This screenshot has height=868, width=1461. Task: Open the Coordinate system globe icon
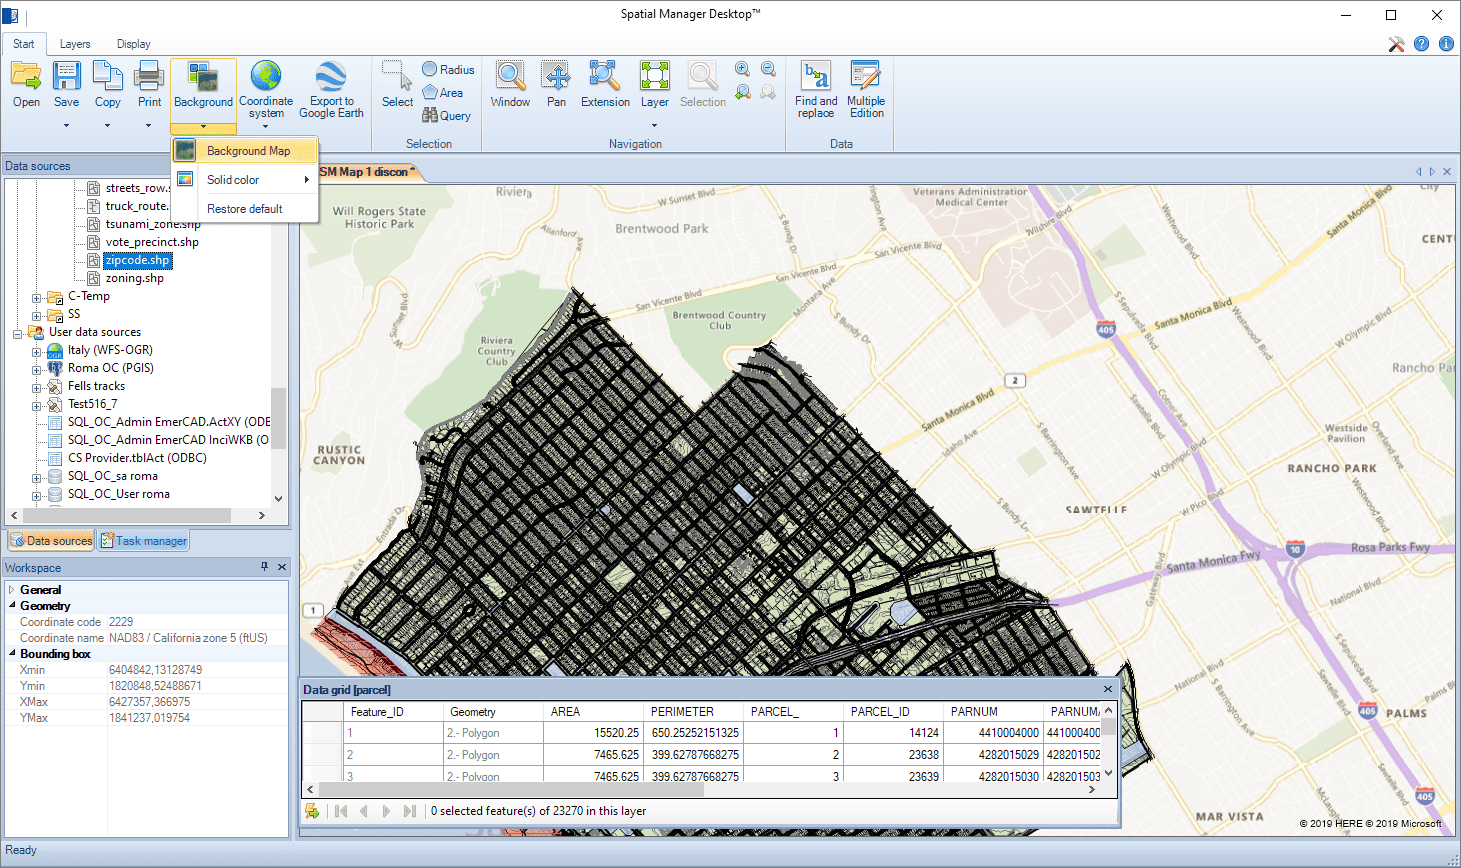pos(266,76)
